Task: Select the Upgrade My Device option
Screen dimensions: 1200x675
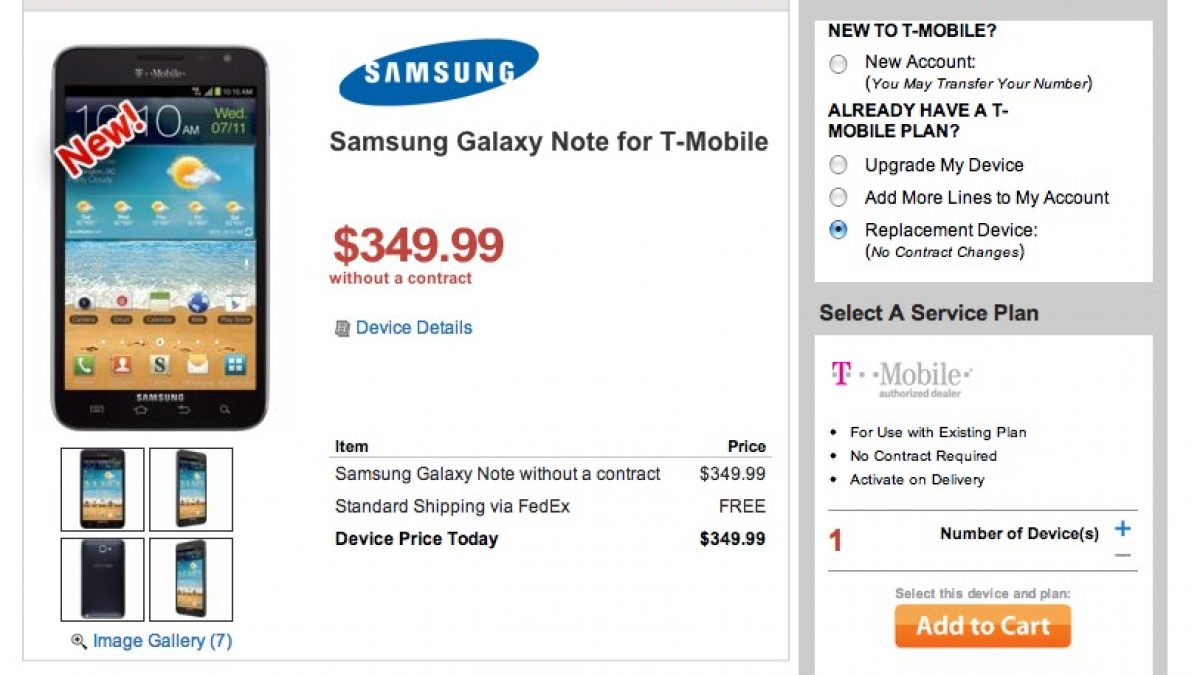Action: 839,165
